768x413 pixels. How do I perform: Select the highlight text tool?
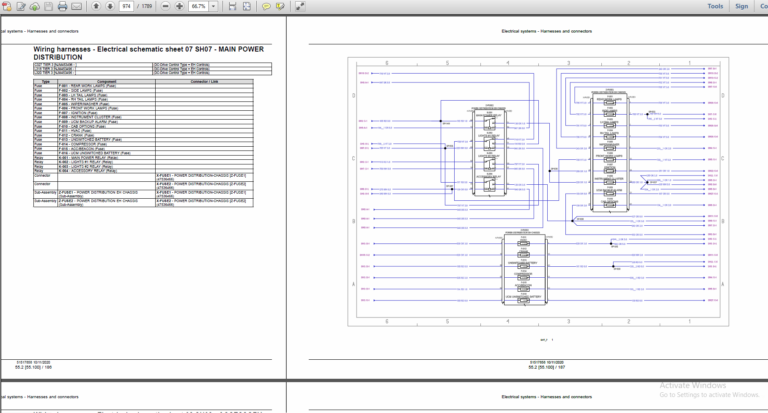coord(279,6)
